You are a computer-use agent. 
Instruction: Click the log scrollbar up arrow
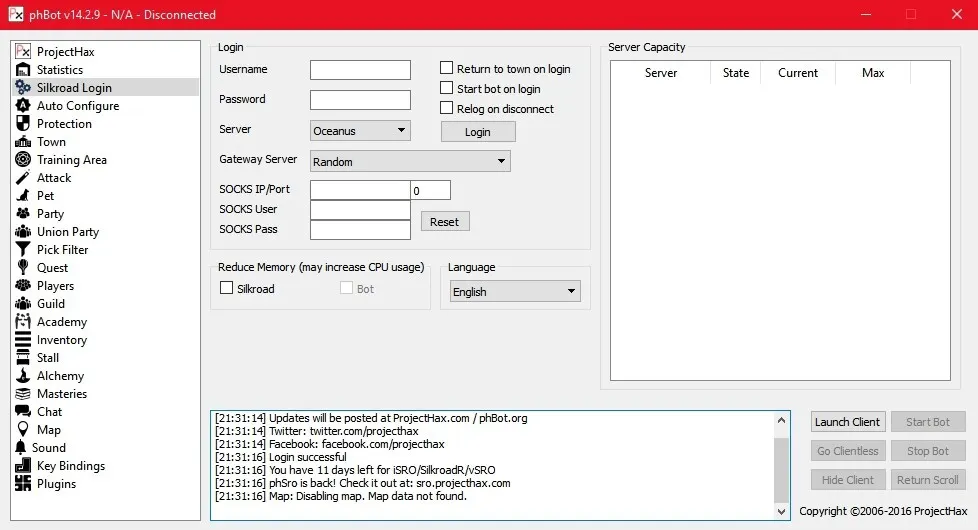tap(781, 420)
